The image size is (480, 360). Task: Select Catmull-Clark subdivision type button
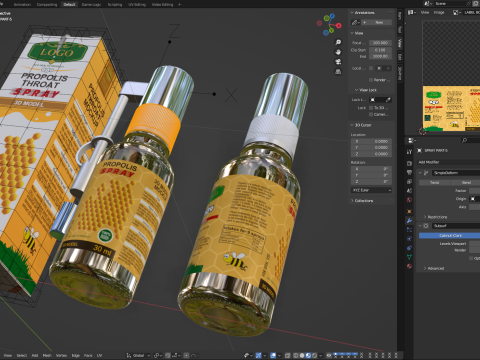click(x=449, y=235)
